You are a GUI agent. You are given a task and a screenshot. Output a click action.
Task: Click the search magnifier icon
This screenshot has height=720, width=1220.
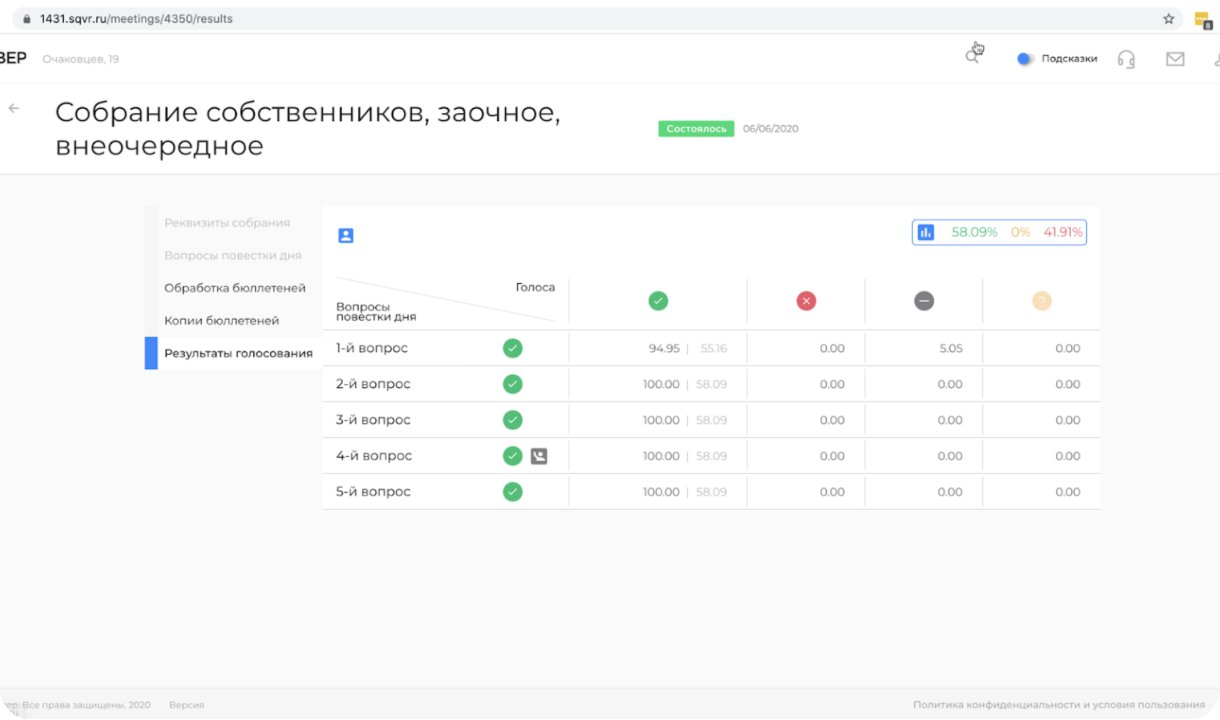(x=971, y=58)
